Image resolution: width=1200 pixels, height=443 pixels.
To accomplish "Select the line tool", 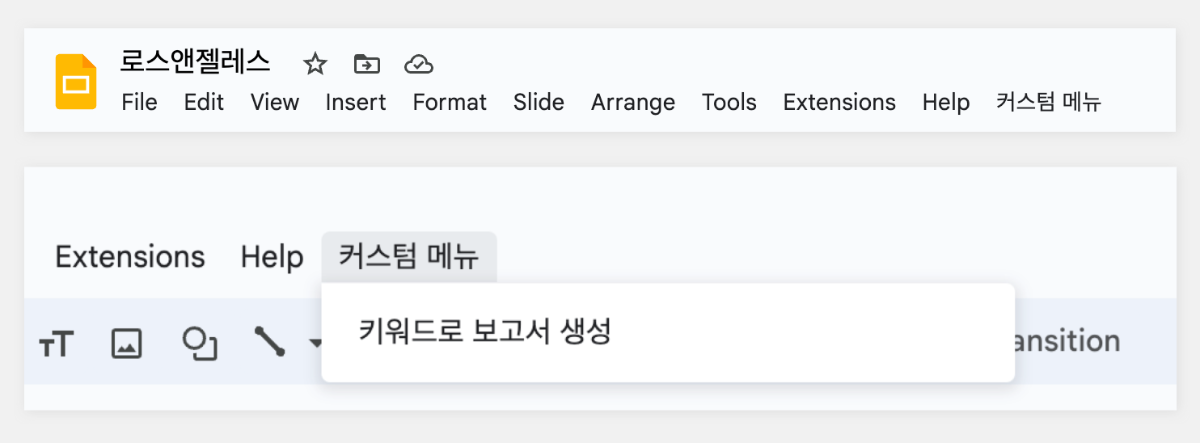I will pos(269,342).
